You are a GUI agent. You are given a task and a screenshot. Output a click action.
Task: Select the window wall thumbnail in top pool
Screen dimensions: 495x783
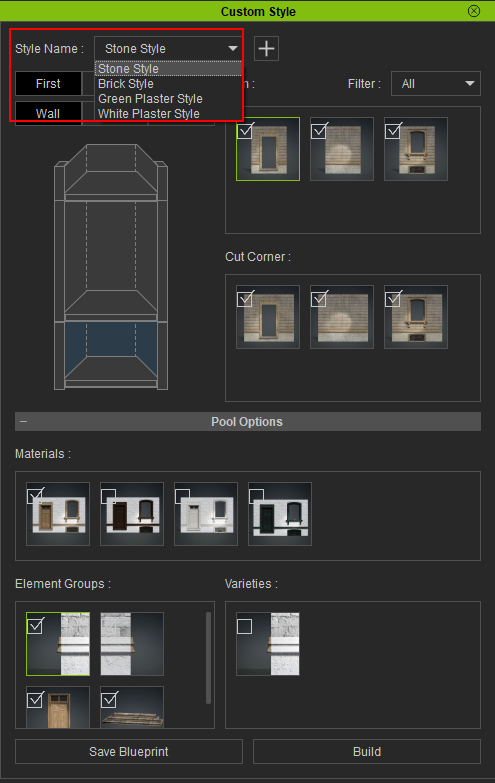[416, 149]
